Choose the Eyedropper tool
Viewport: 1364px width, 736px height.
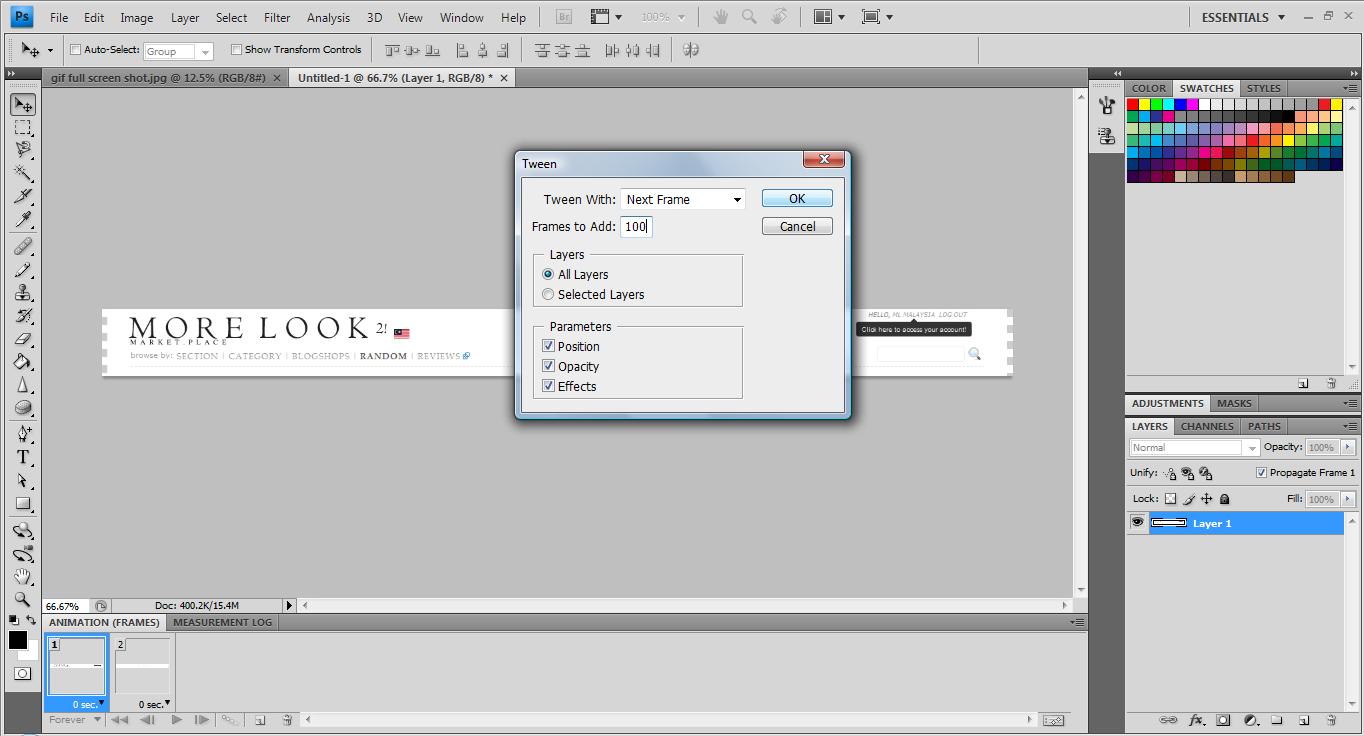pyautogui.click(x=23, y=220)
